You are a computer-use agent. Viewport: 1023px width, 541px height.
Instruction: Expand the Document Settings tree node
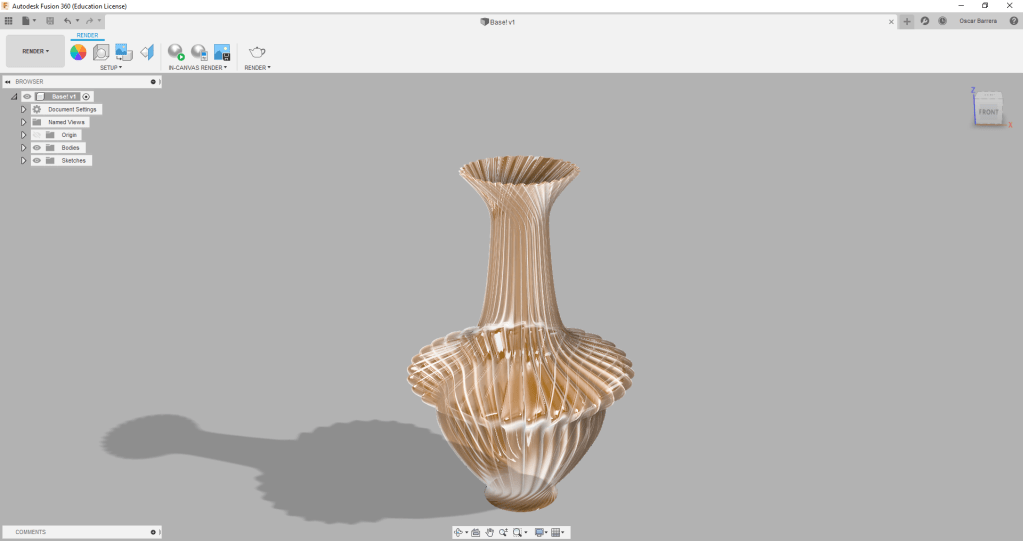pyautogui.click(x=23, y=109)
